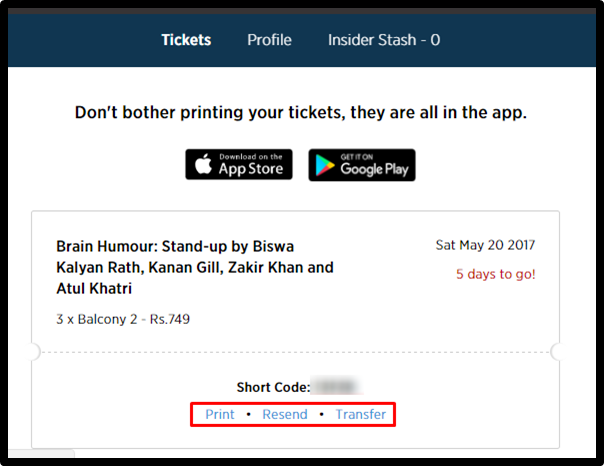Click the blurred short code value
This screenshot has height=466, width=604.
tap(337, 387)
